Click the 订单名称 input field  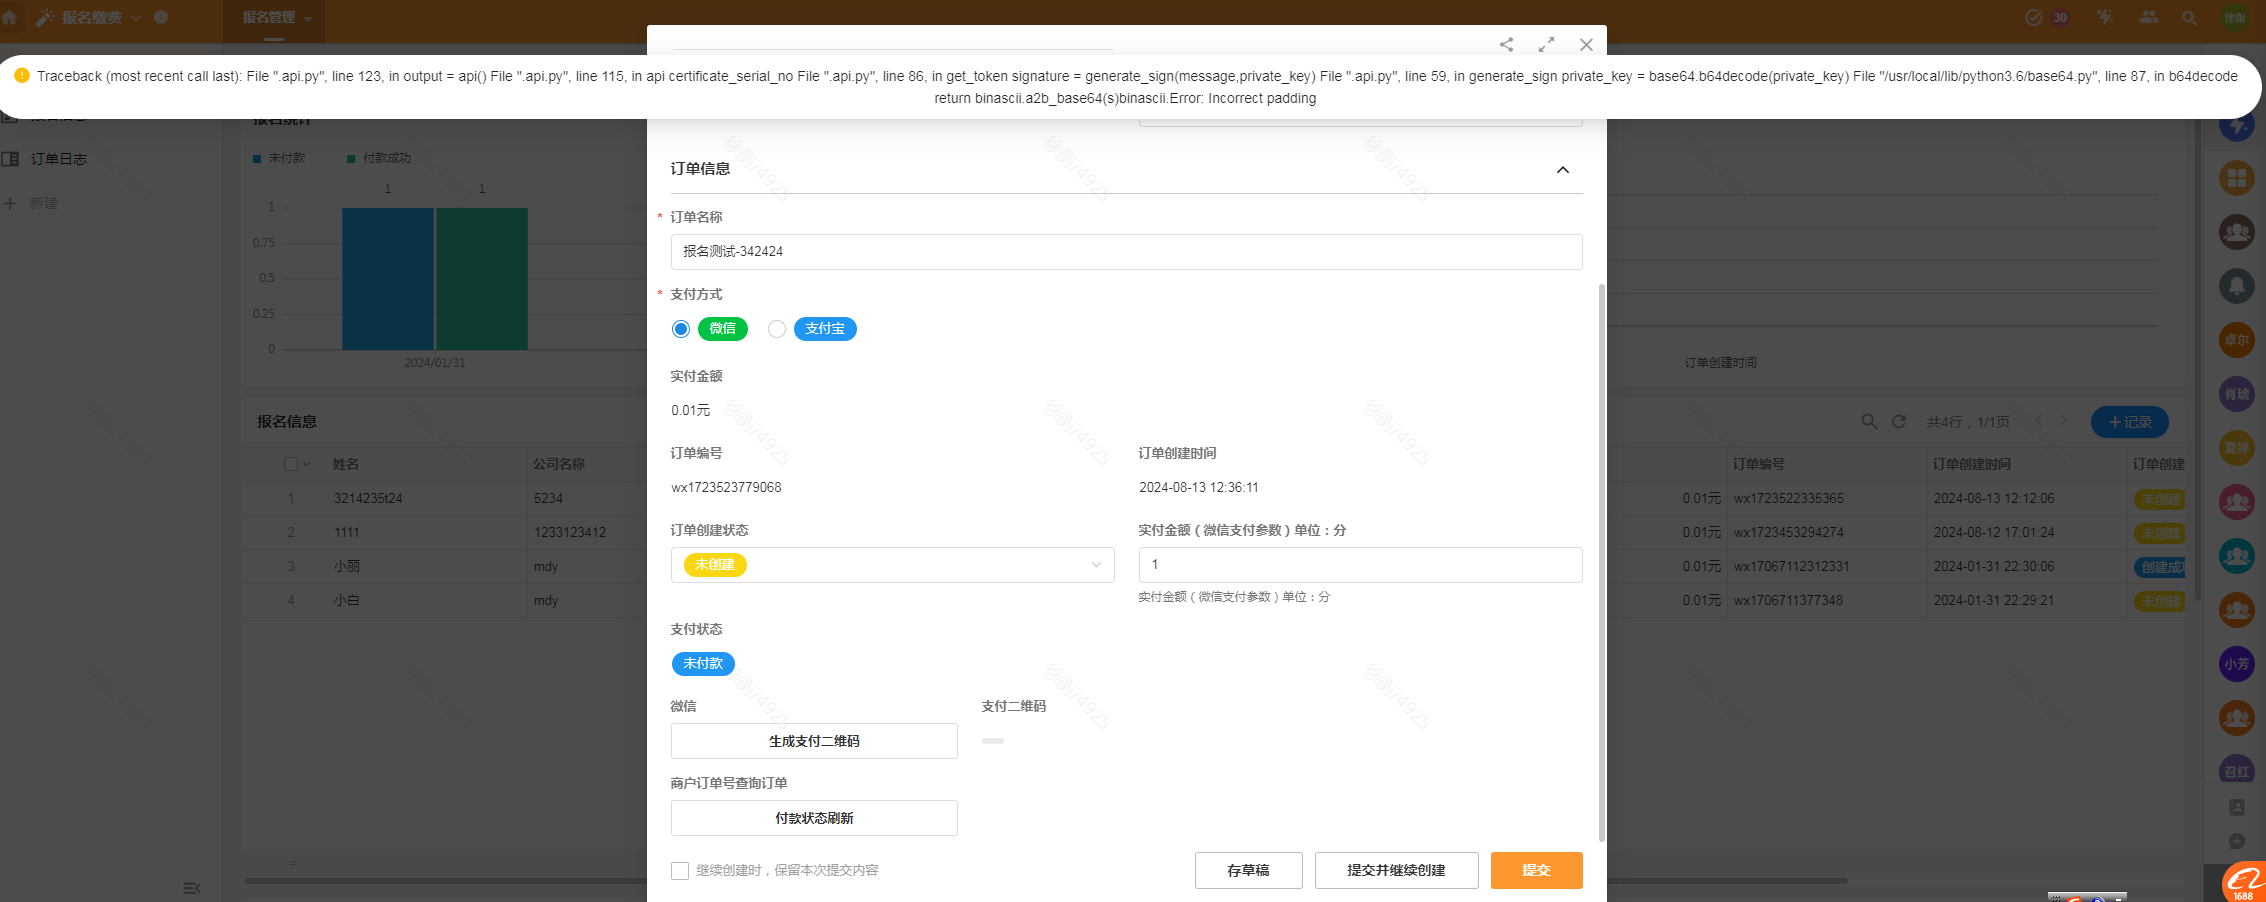click(1126, 252)
